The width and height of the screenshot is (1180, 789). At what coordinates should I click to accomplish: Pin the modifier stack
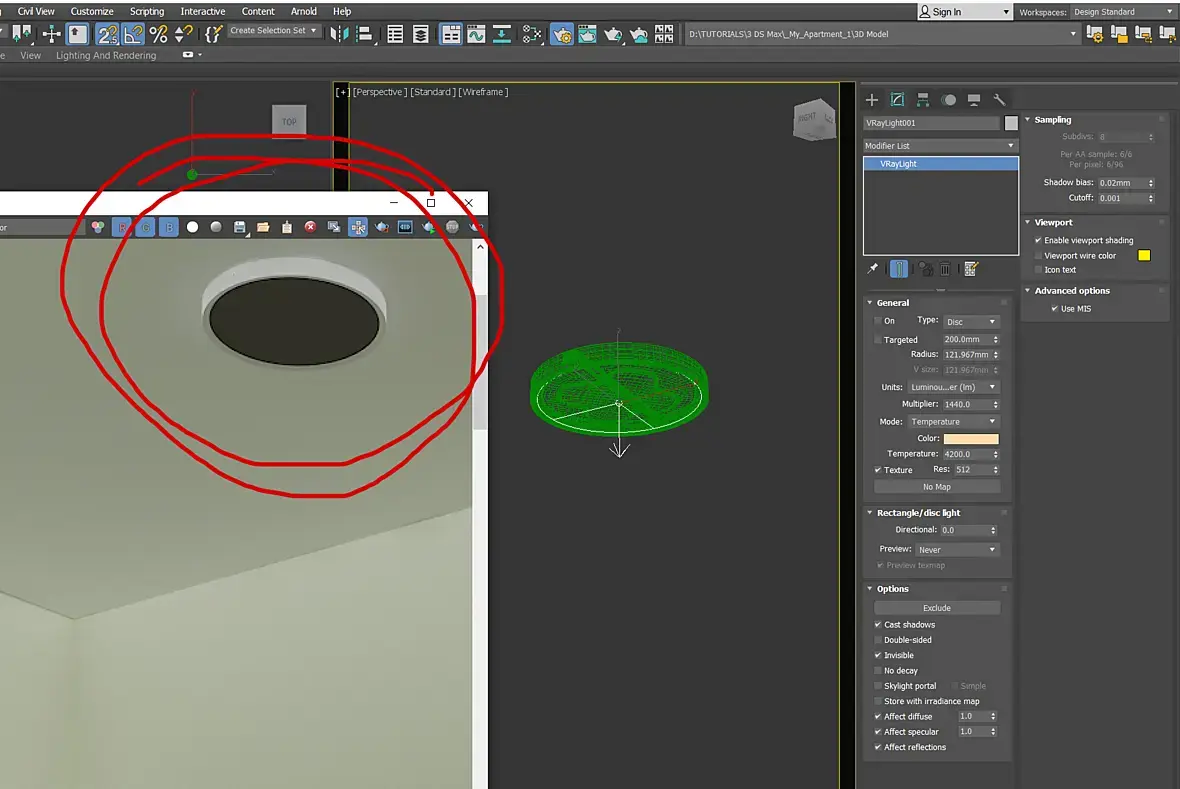click(x=872, y=269)
